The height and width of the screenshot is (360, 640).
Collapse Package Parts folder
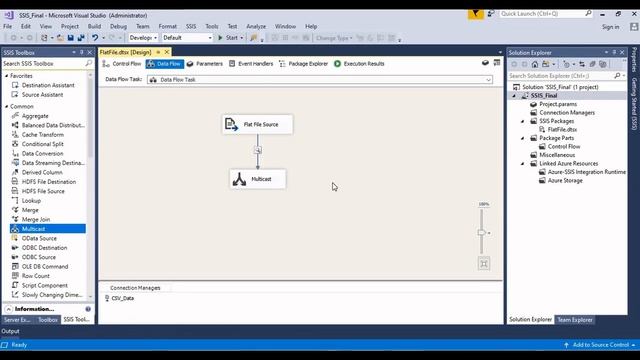(x=522, y=138)
